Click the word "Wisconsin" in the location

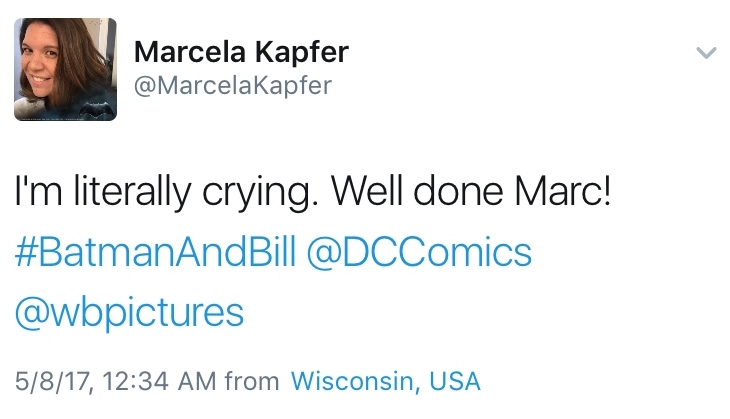(354, 381)
